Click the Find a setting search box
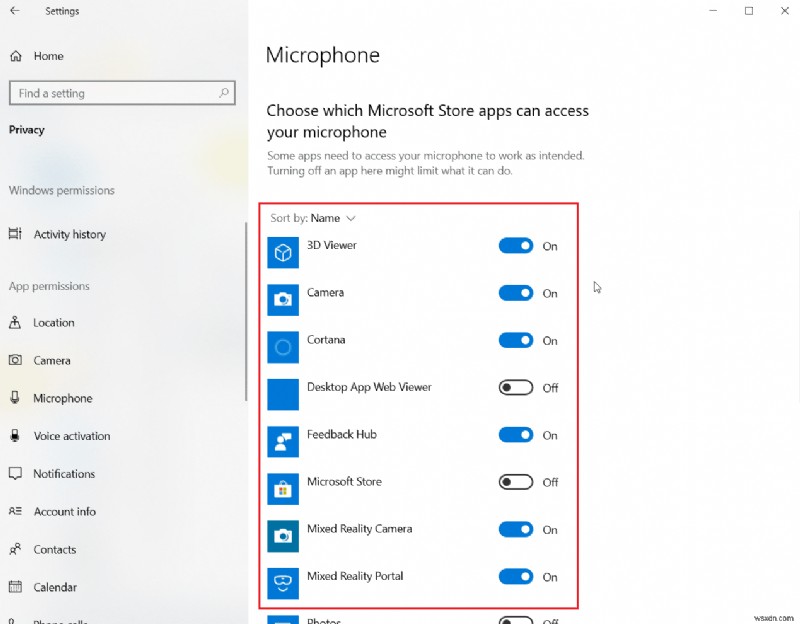Viewport: 800px width, 624px height. coord(122,92)
